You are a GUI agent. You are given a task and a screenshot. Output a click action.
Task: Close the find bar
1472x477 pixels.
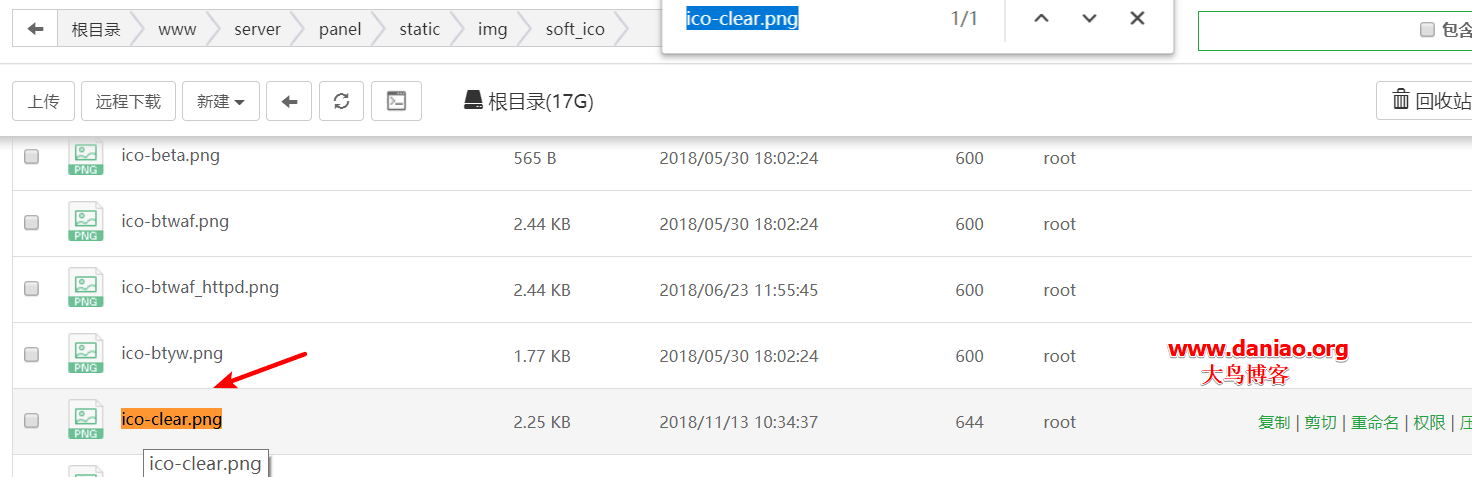point(1137,18)
